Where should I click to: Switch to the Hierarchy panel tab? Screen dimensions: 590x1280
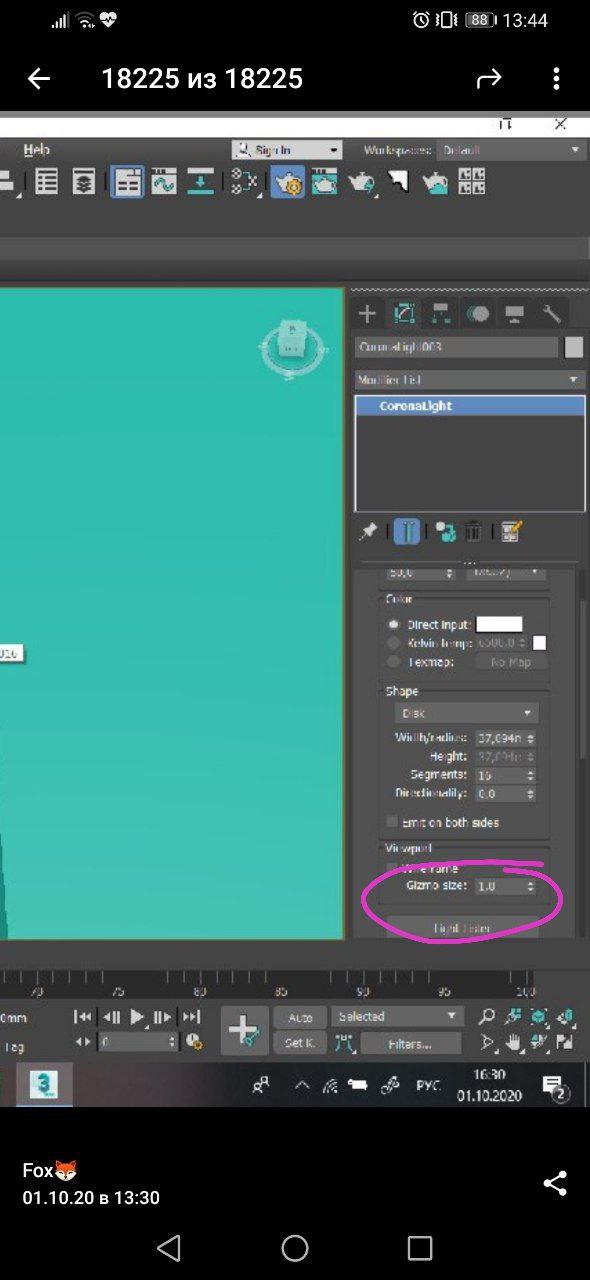tap(440, 314)
